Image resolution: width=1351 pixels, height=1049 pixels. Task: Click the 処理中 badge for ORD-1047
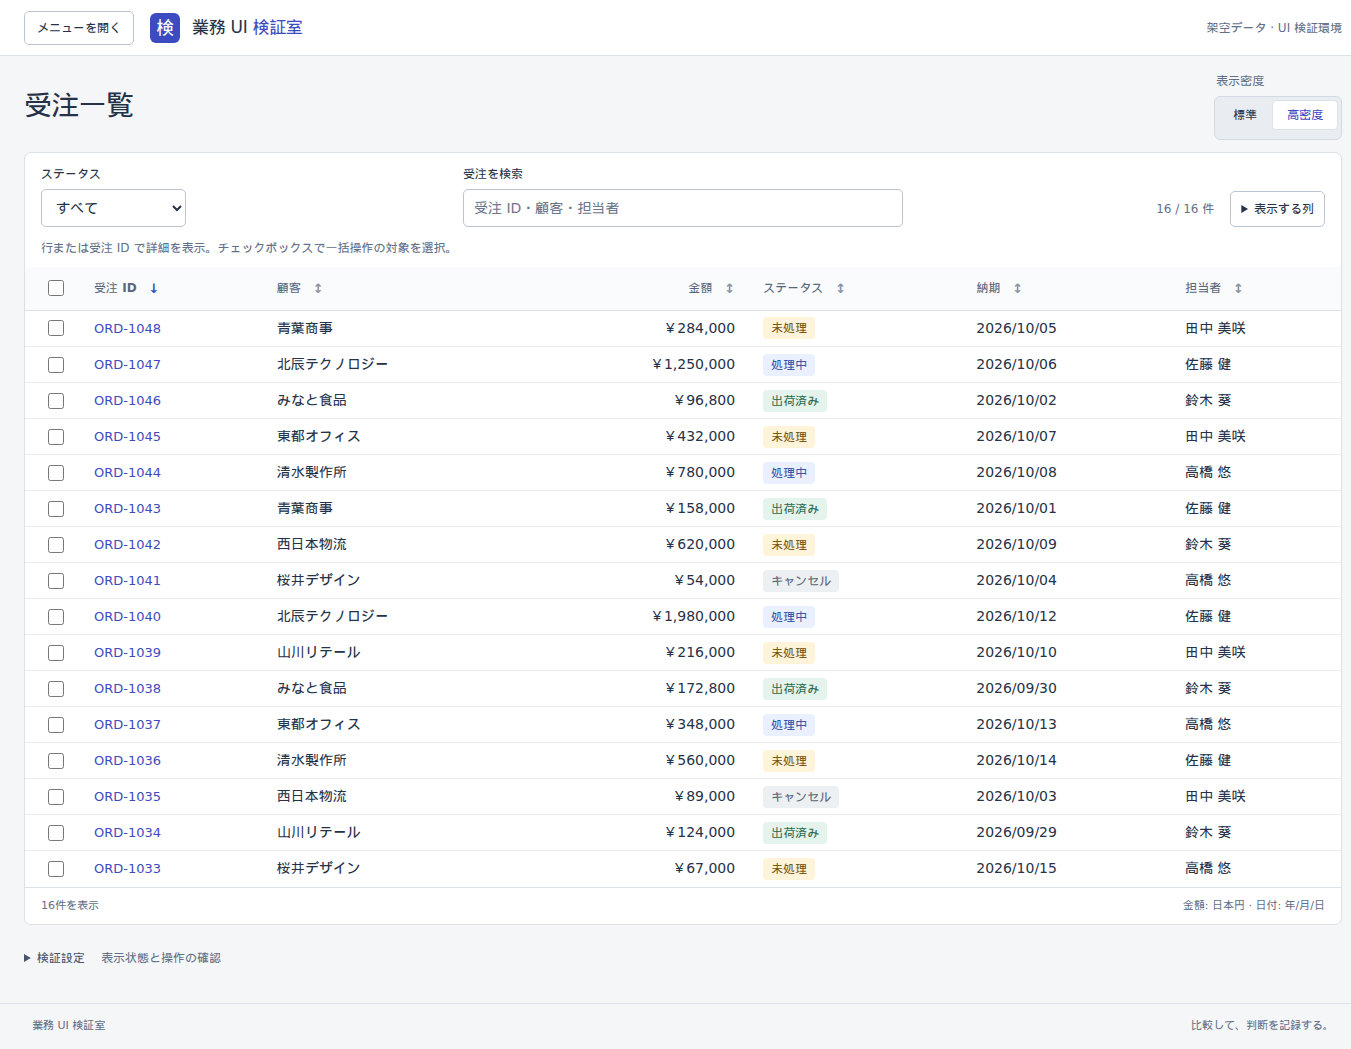[789, 364]
